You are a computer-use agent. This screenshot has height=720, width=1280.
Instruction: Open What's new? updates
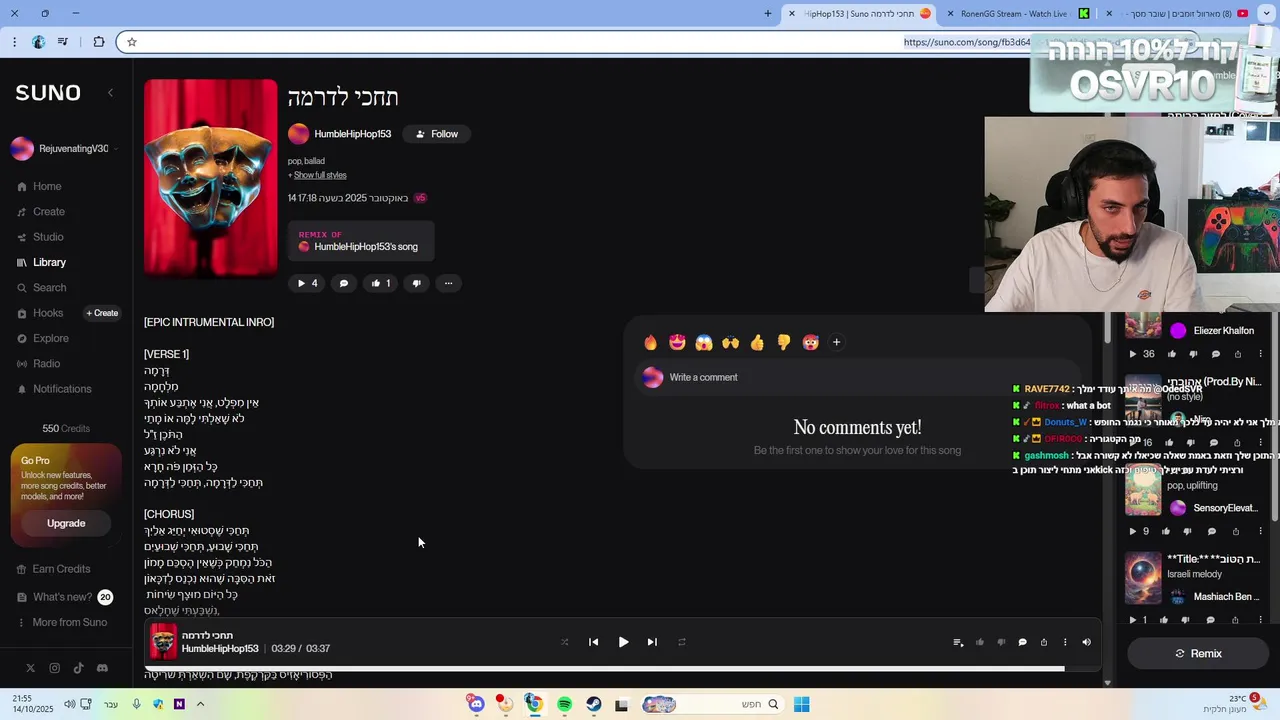tap(64, 597)
